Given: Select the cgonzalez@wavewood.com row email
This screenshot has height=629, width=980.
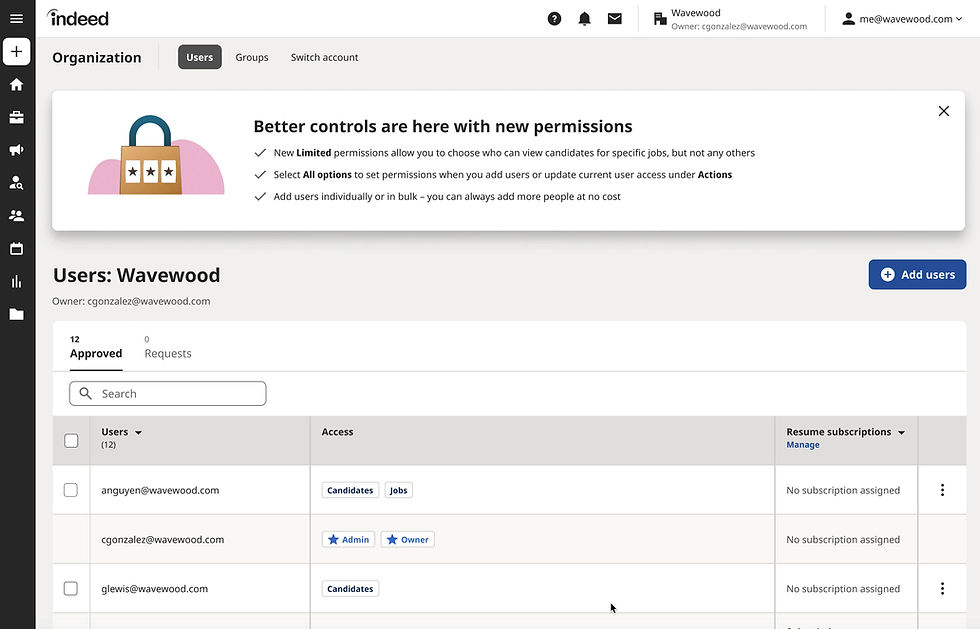Looking at the screenshot, I should click(x=162, y=540).
